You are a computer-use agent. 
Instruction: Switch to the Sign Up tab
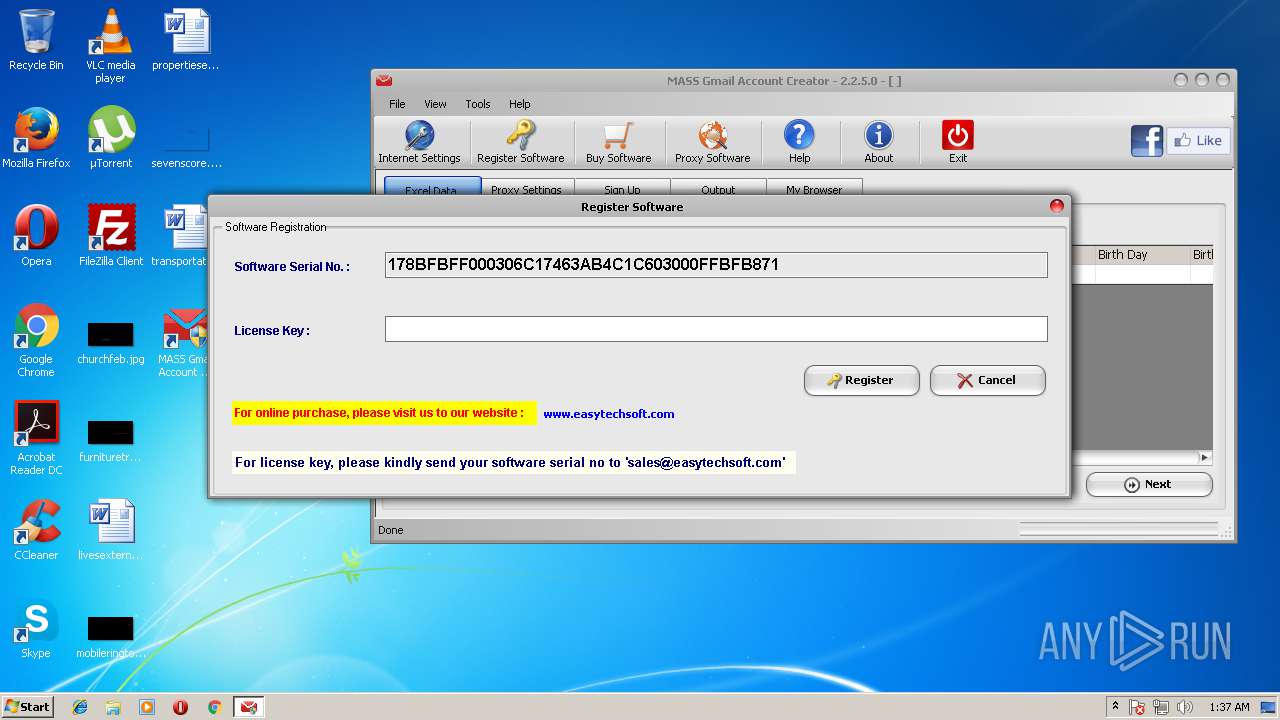click(622, 188)
